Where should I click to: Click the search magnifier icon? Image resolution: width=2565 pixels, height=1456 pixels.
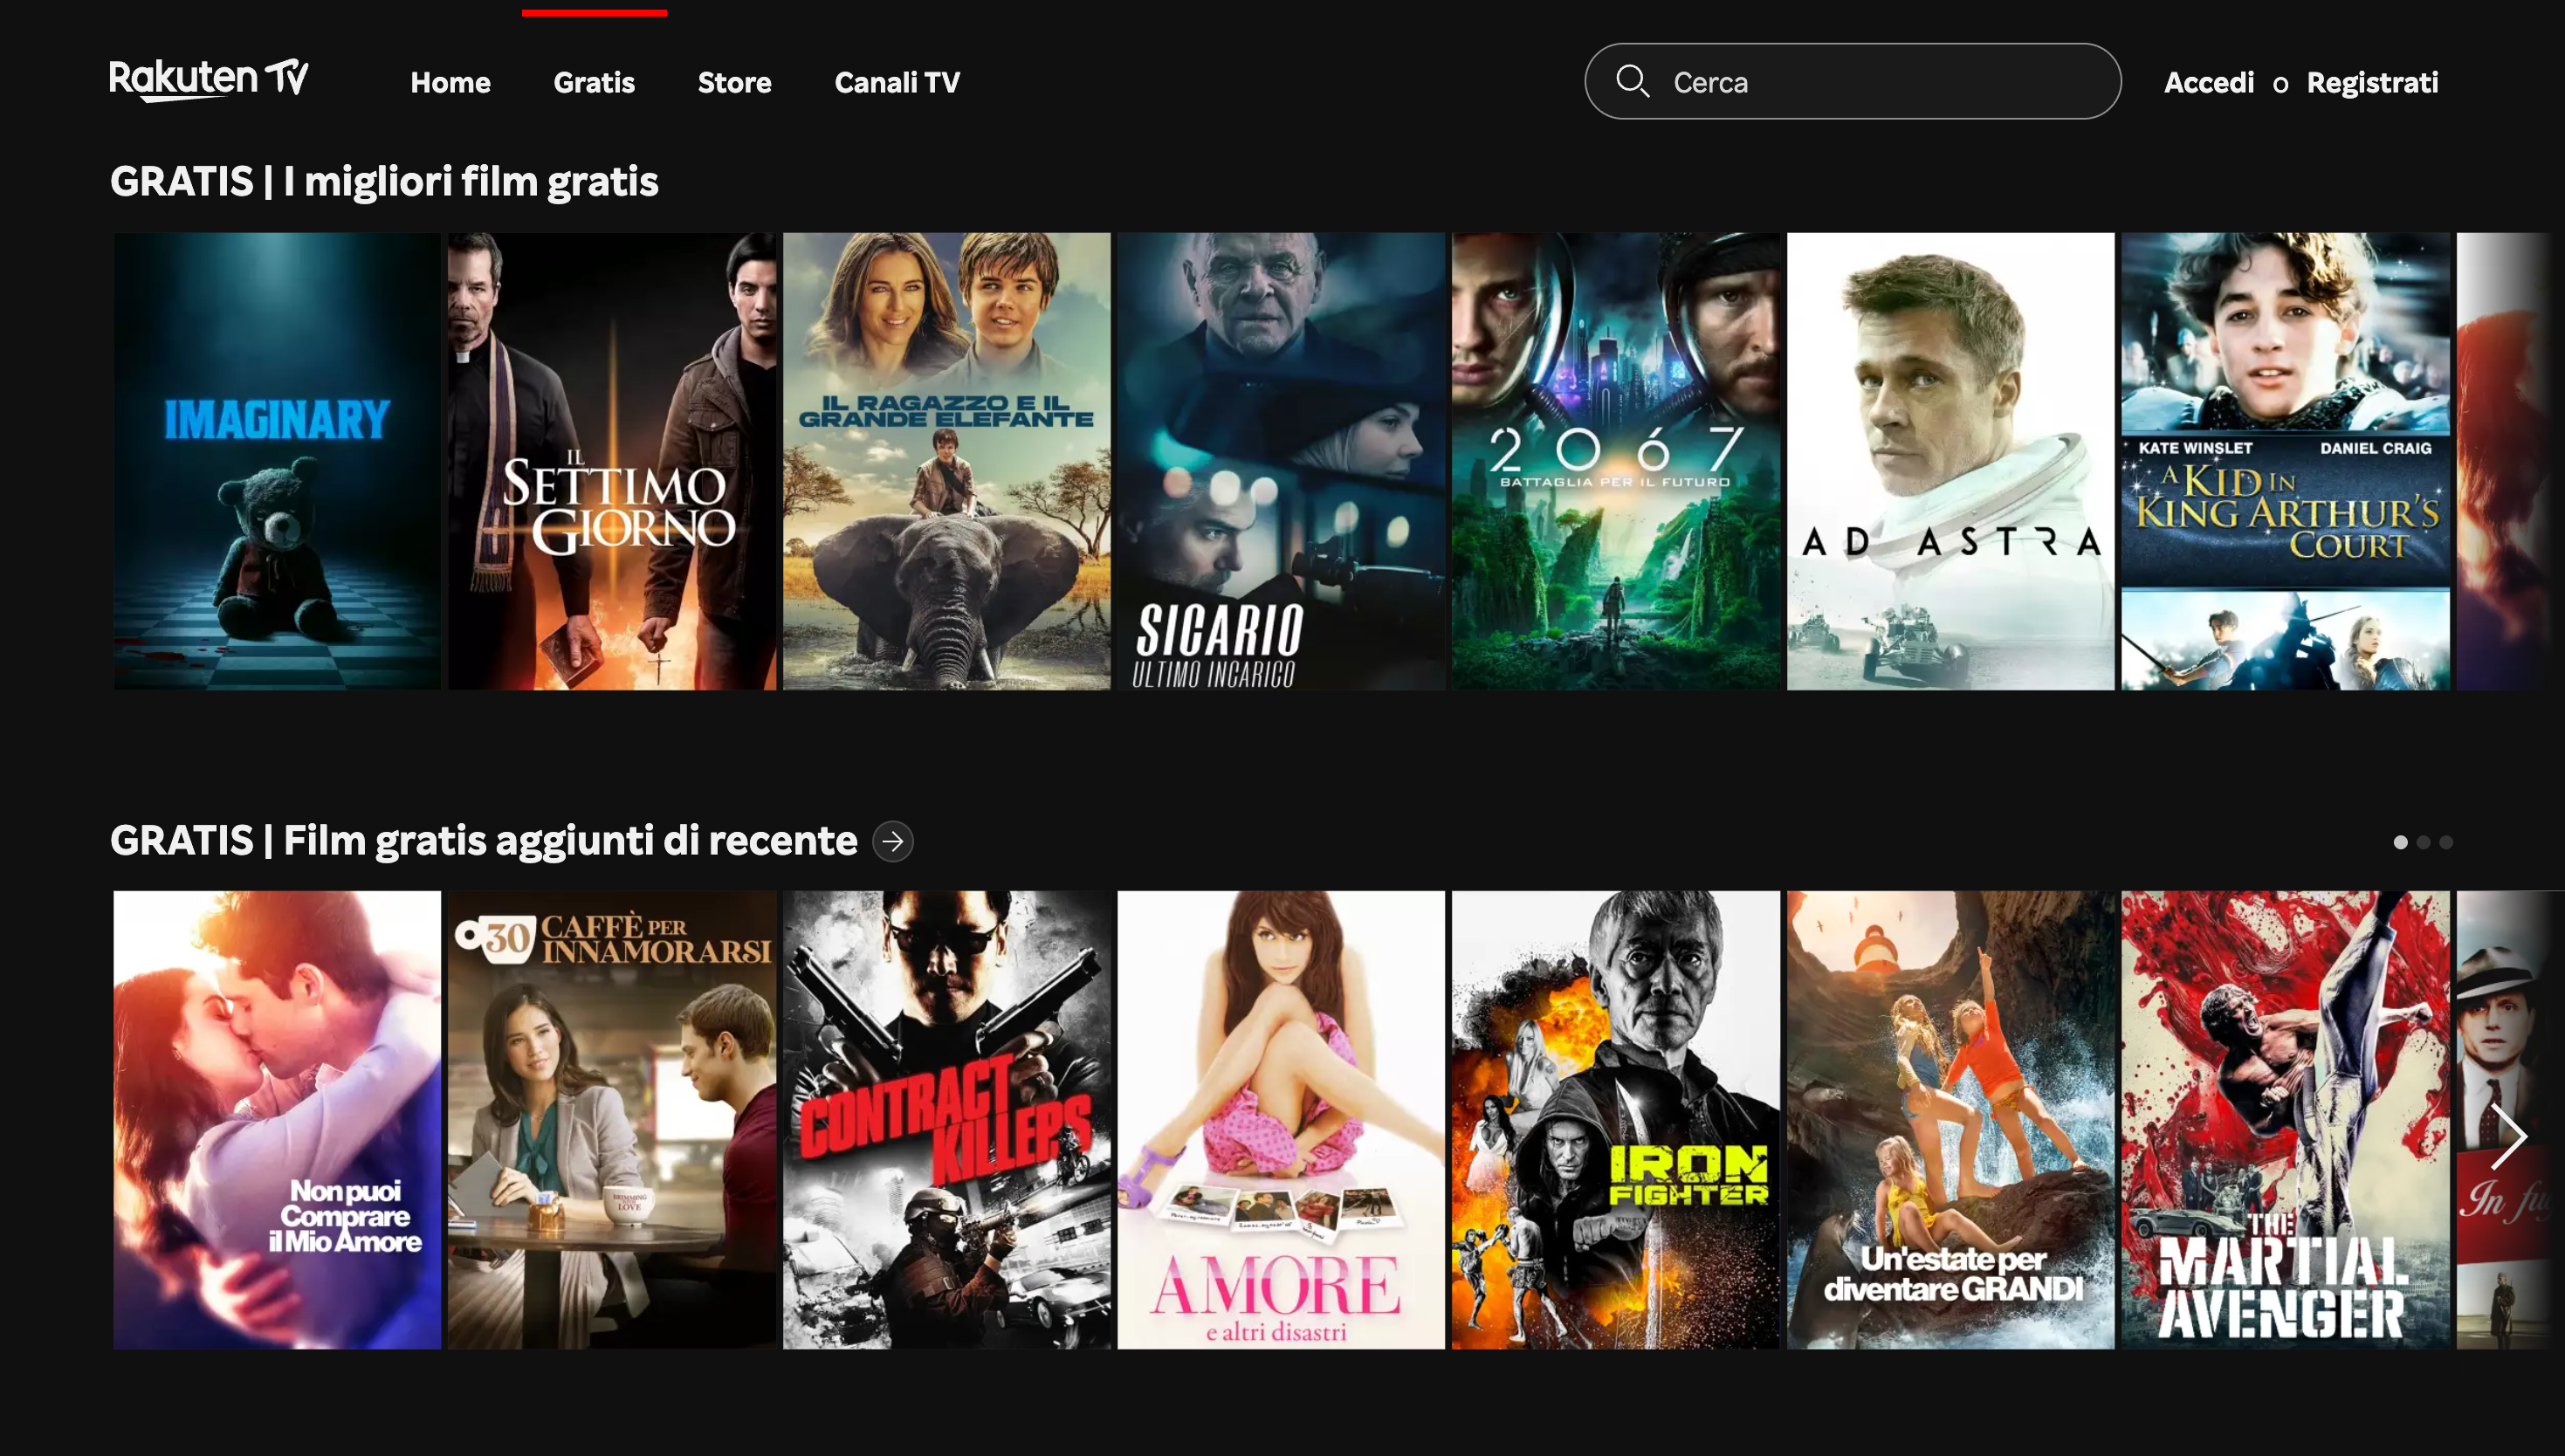click(x=1632, y=81)
